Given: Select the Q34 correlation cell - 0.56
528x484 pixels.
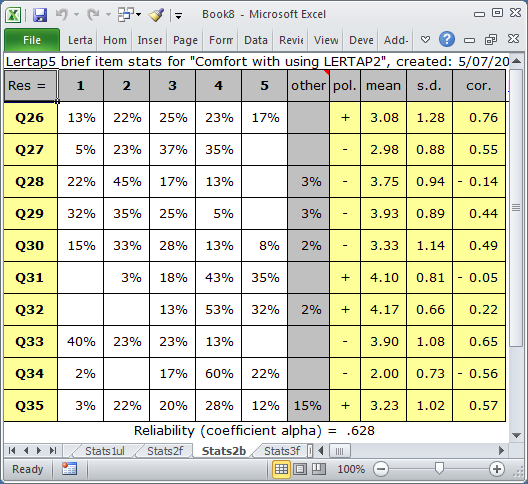Looking at the screenshot, I should click(x=479, y=374).
